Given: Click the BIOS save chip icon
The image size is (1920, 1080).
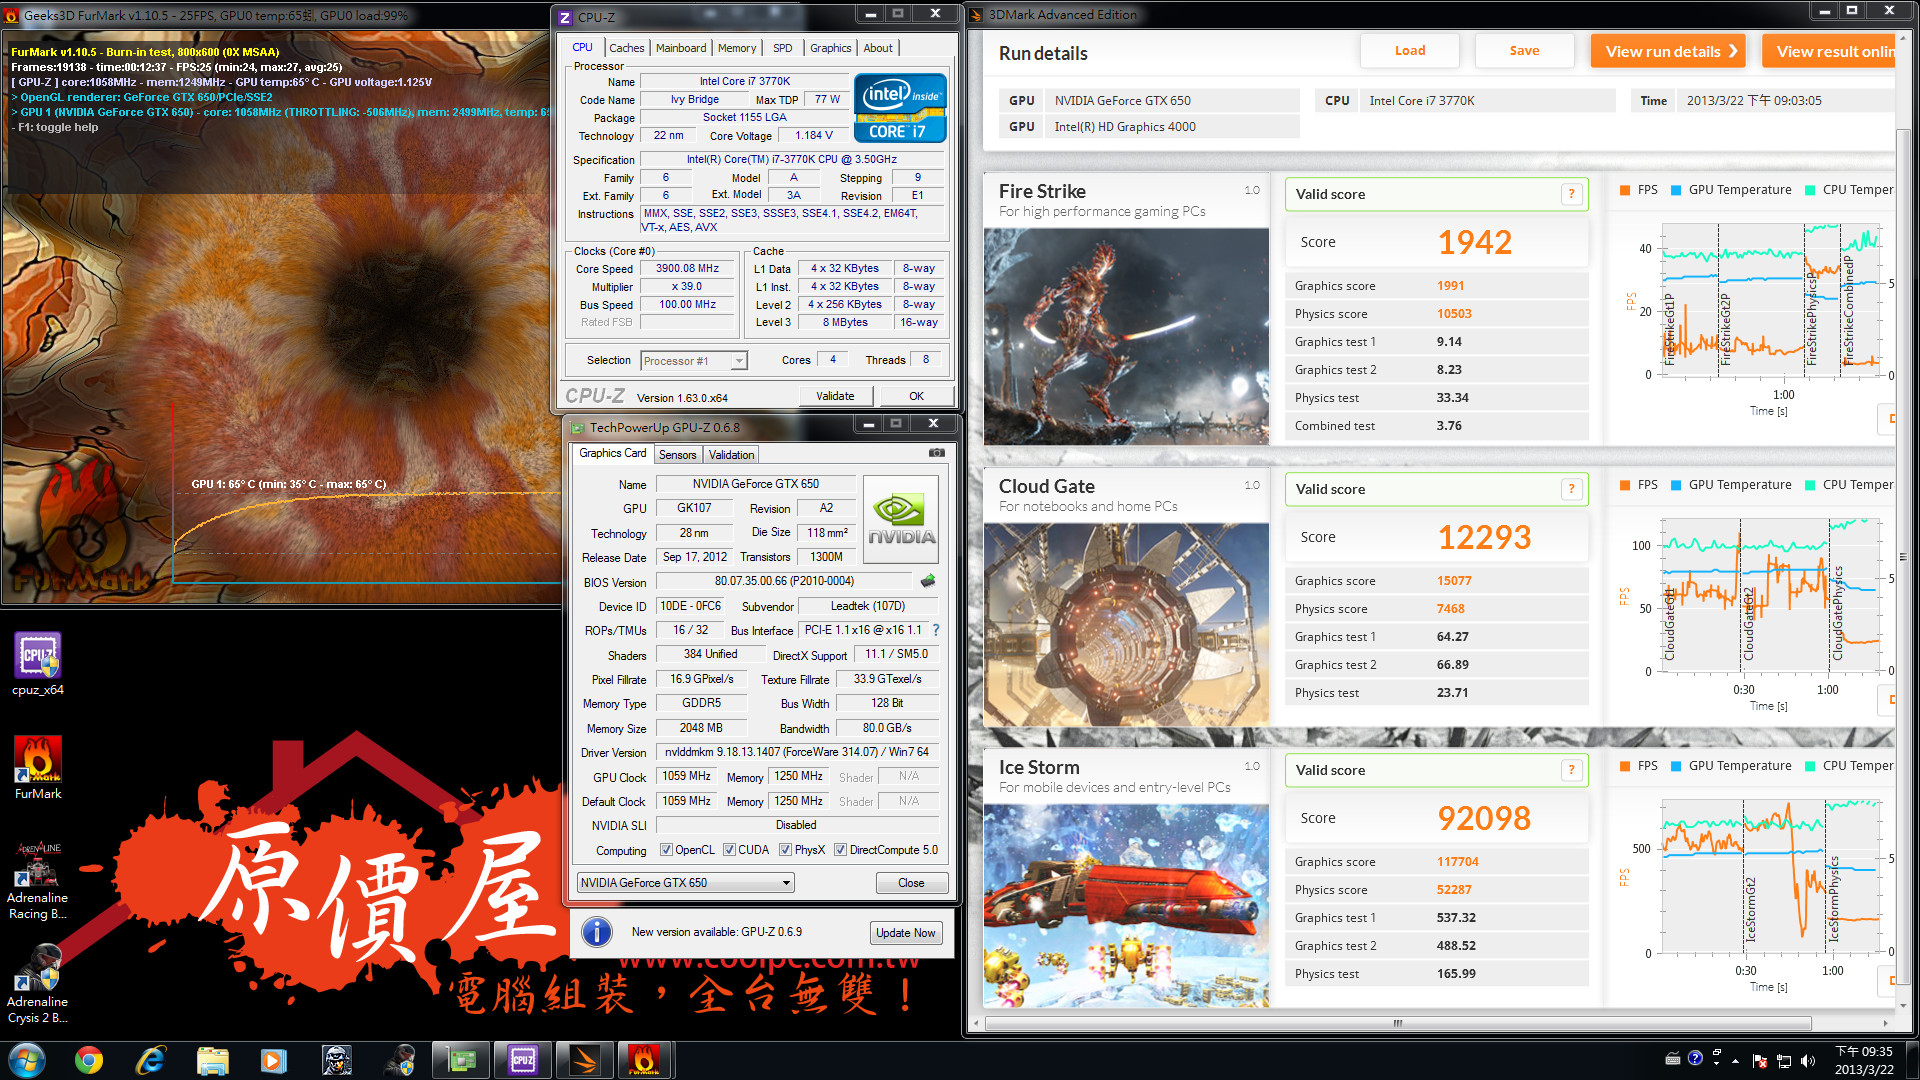Looking at the screenshot, I should click(x=928, y=581).
